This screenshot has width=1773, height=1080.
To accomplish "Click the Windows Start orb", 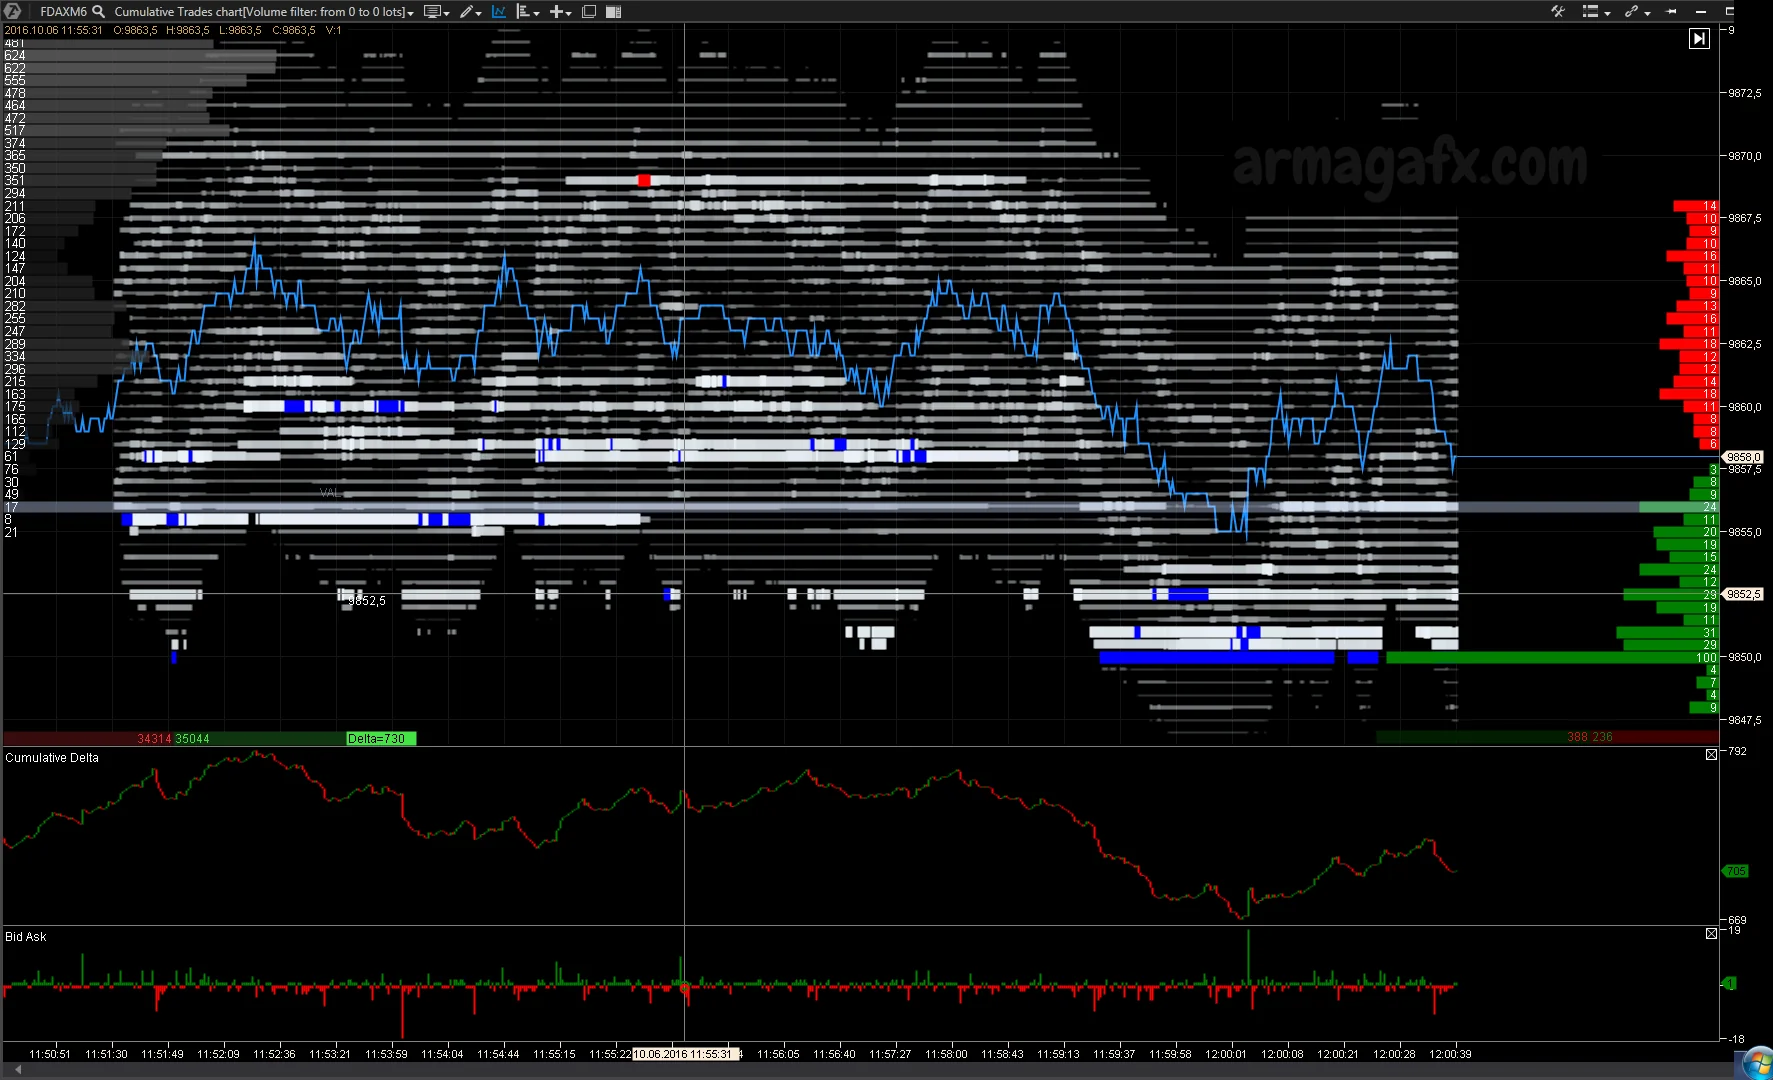I will point(1757,1064).
